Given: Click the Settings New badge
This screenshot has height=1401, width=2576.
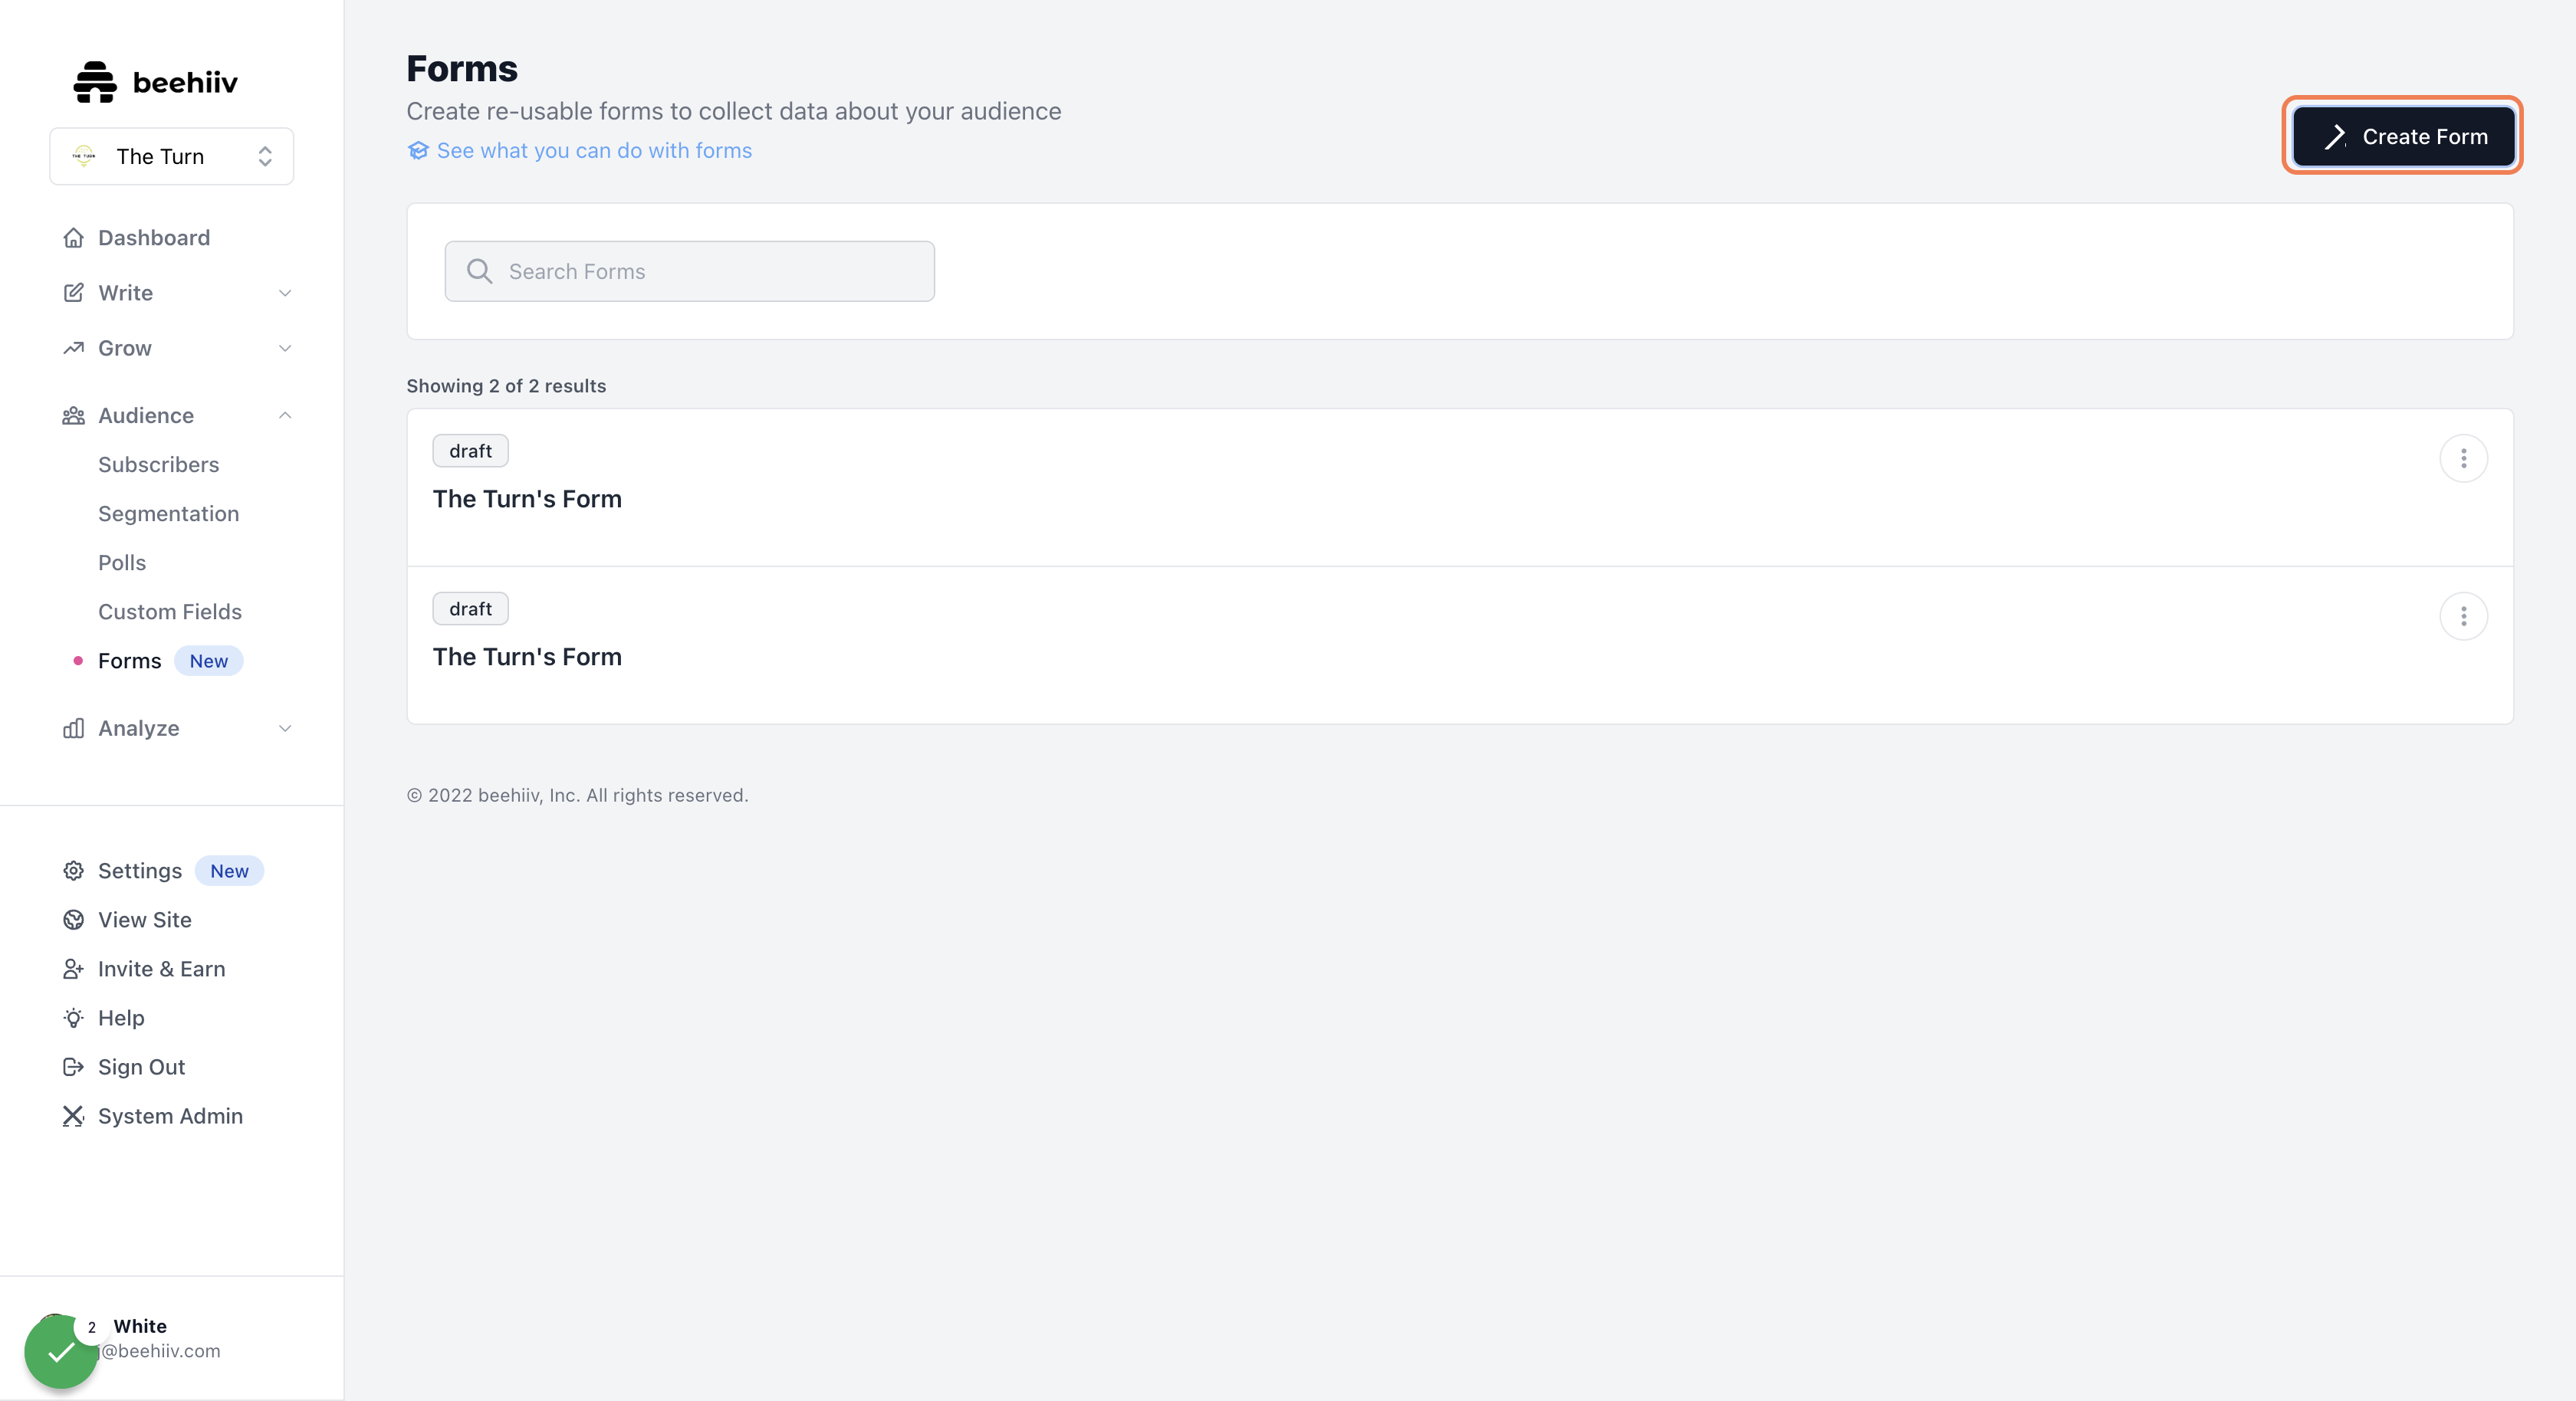Looking at the screenshot, I should pyautogui.click(x=229, y=871).
